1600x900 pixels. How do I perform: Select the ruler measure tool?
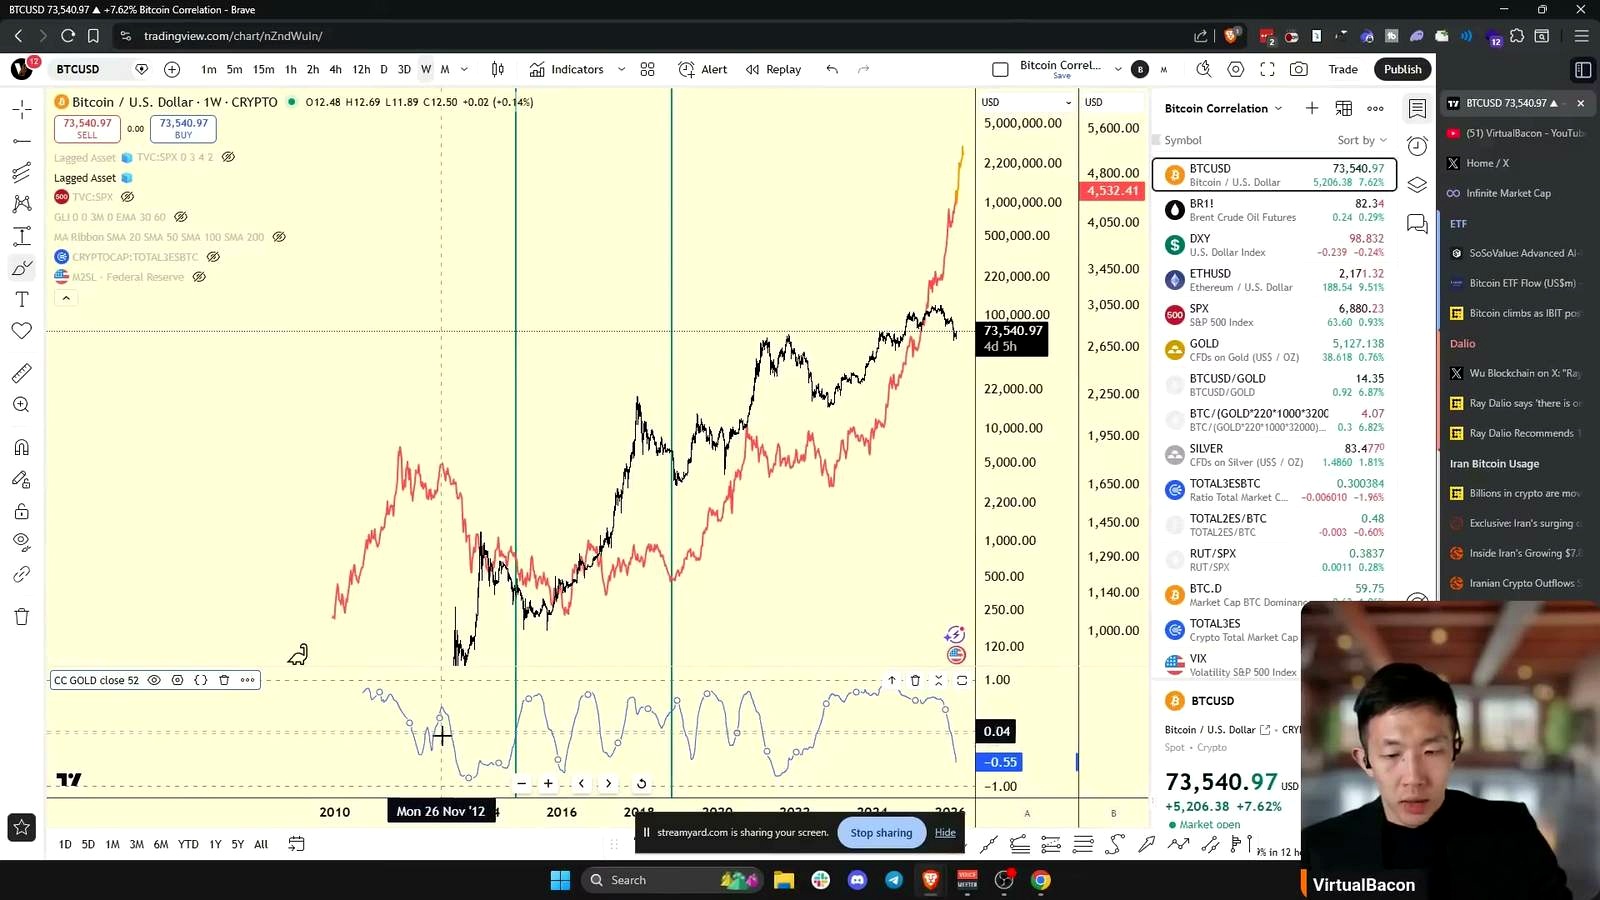point(22,373)
